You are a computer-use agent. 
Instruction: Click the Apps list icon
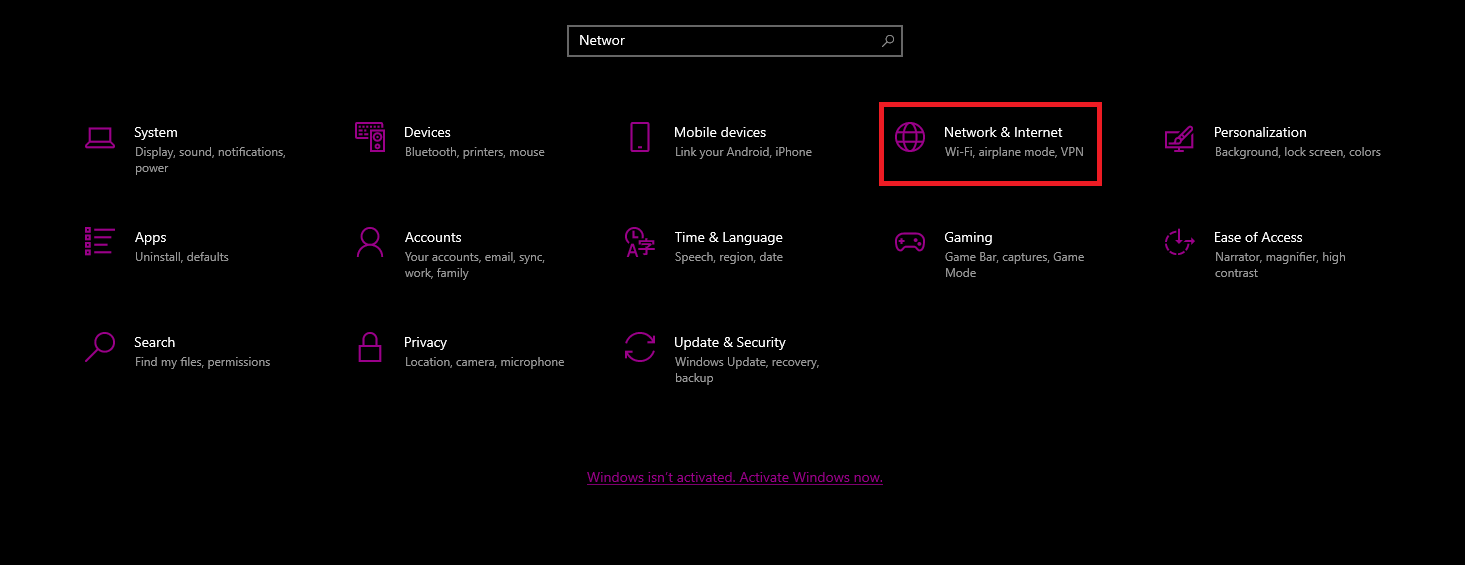tap(100, 242)
